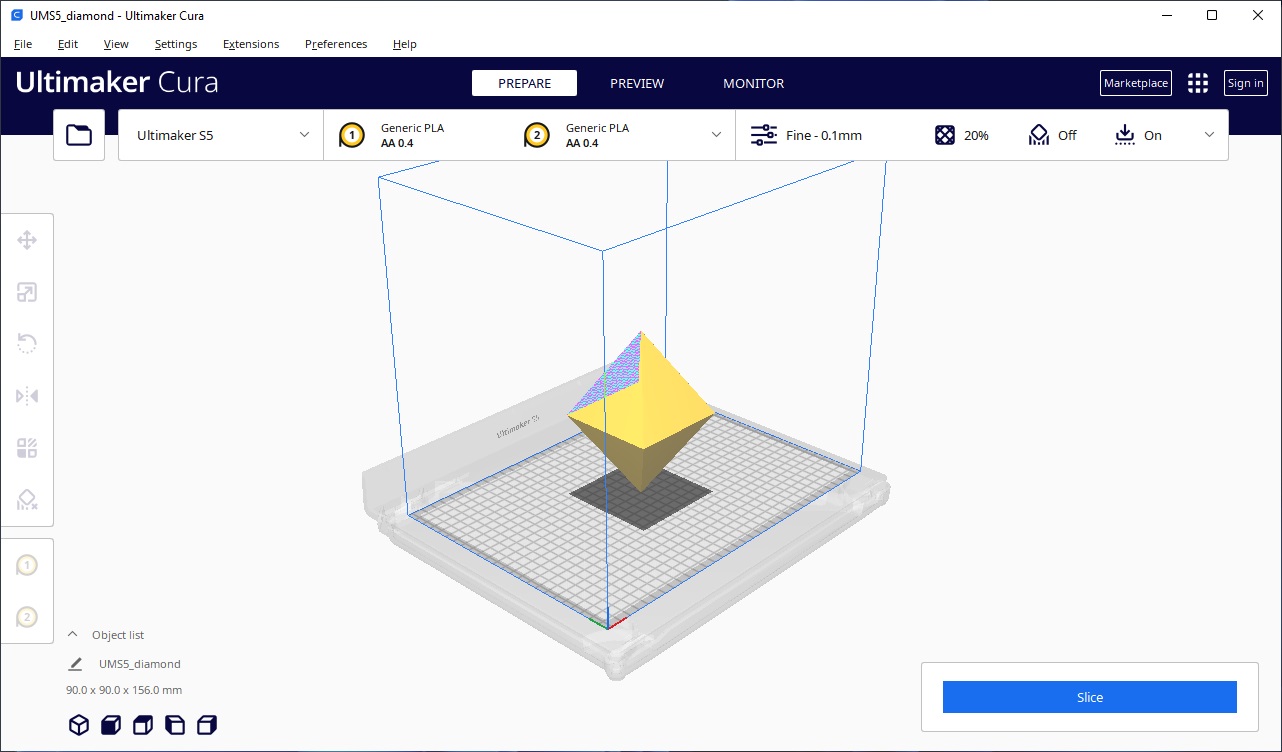Switch to right side view cube

207,725
